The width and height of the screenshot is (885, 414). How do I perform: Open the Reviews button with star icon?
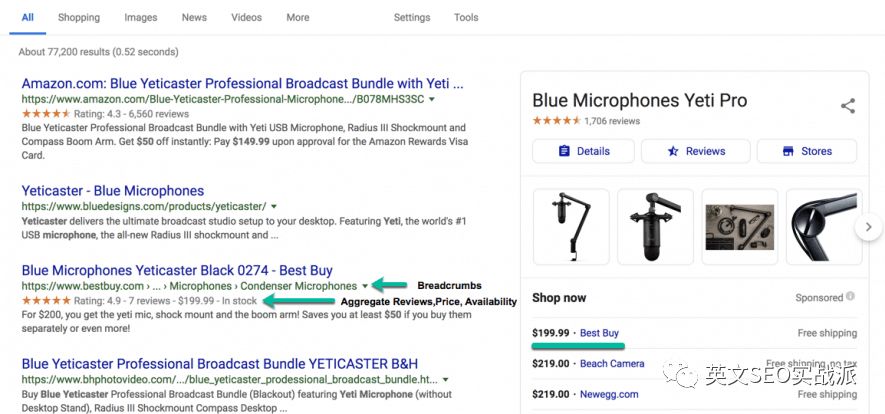click(x=695, y=151)
